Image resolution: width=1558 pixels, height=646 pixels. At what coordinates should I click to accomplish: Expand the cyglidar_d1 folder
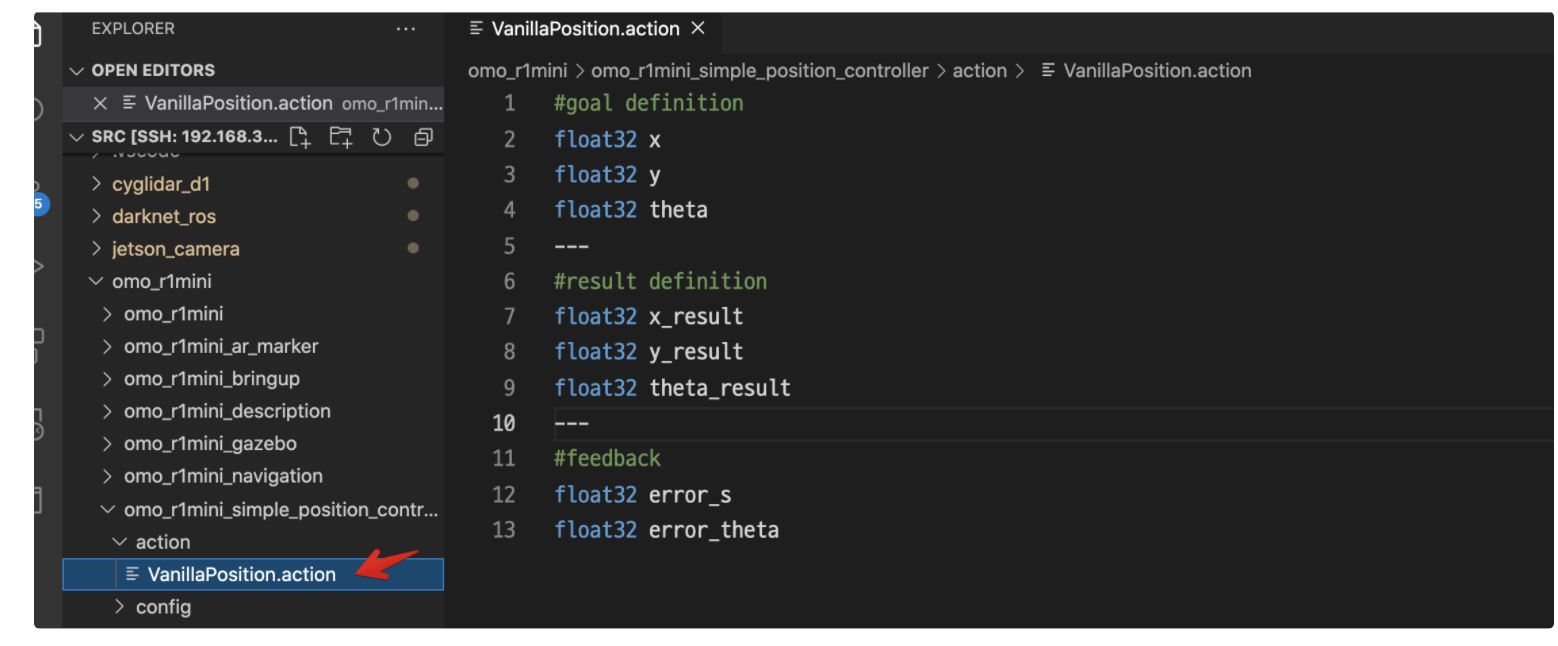[161, 184]
